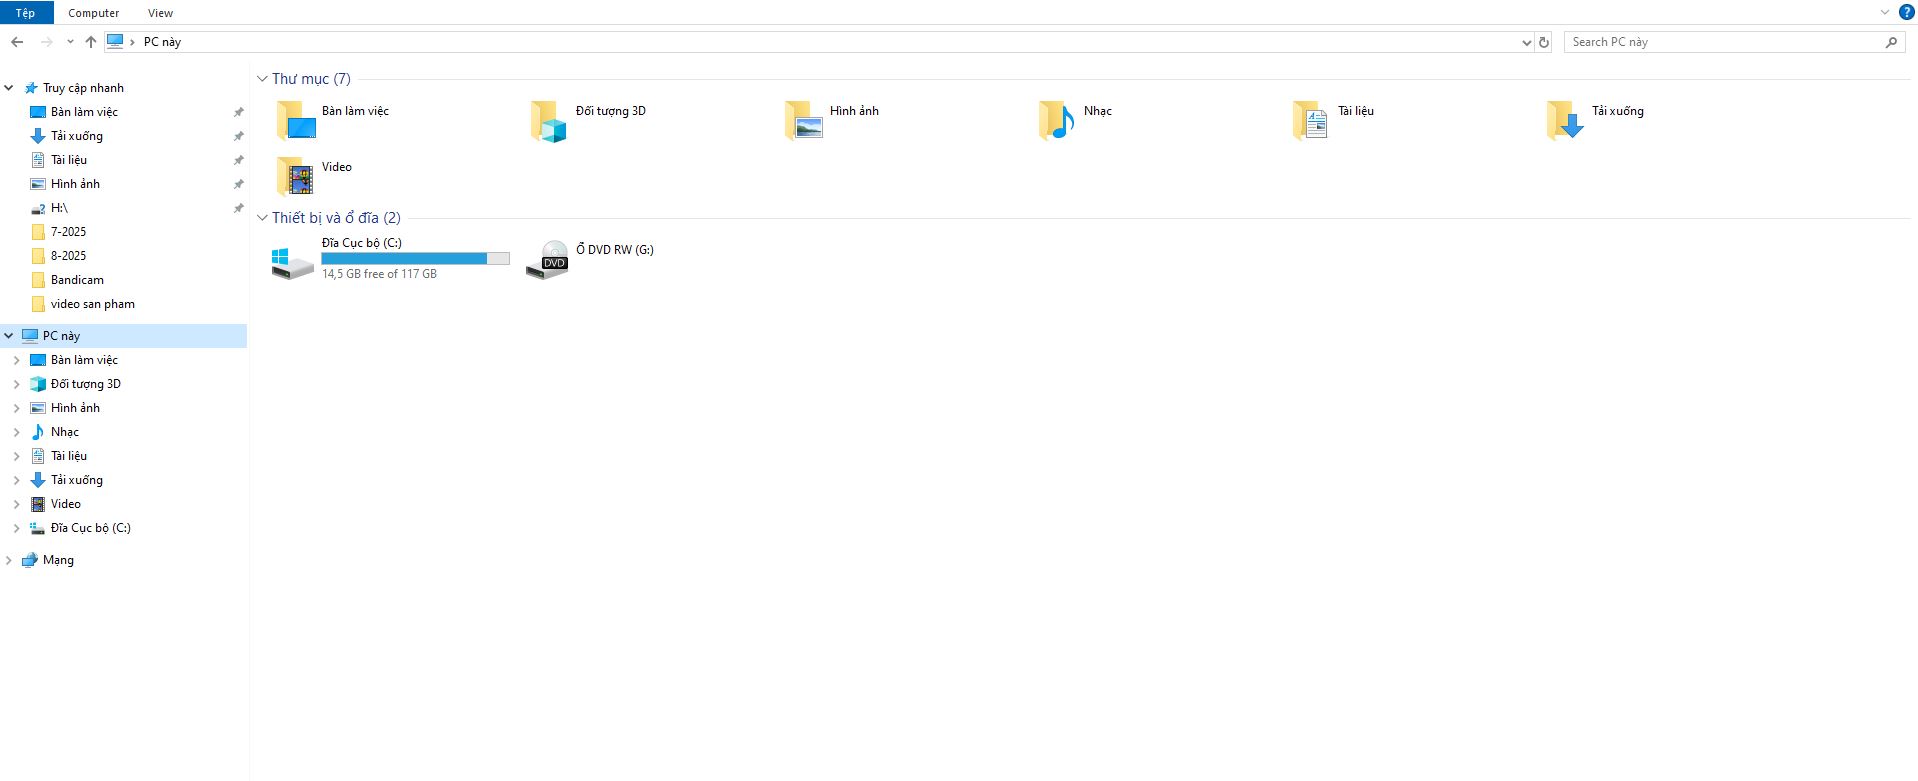Viewport: 1918px width, 781px height.
Task: Click the Help question mark icon
Action: click(x=1906, y=13)
